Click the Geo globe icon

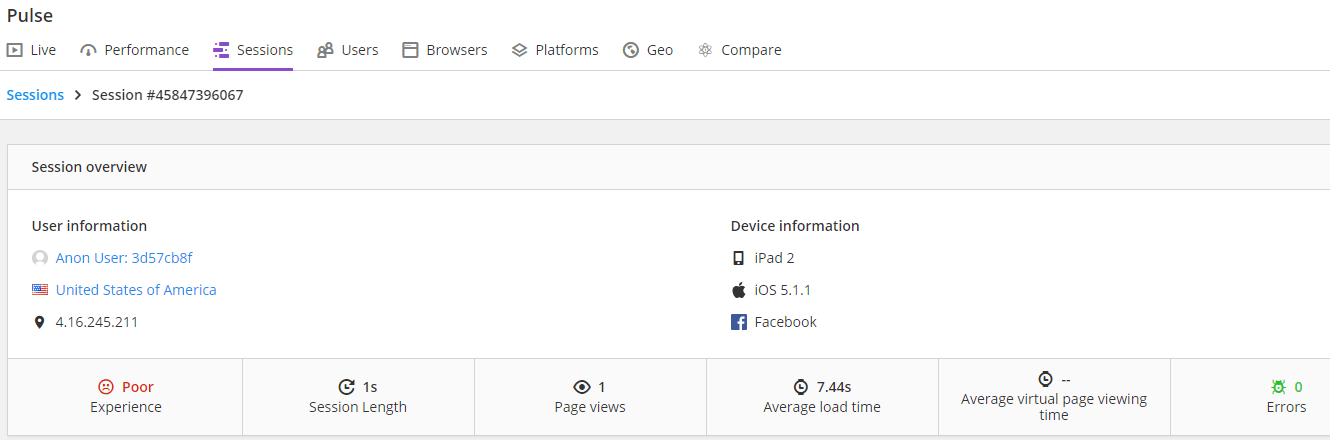(630, 50)
